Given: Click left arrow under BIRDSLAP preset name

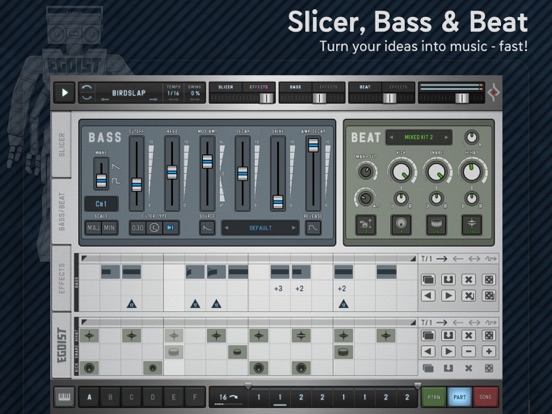Looking at the screenshot, I should tap(105, 100).
